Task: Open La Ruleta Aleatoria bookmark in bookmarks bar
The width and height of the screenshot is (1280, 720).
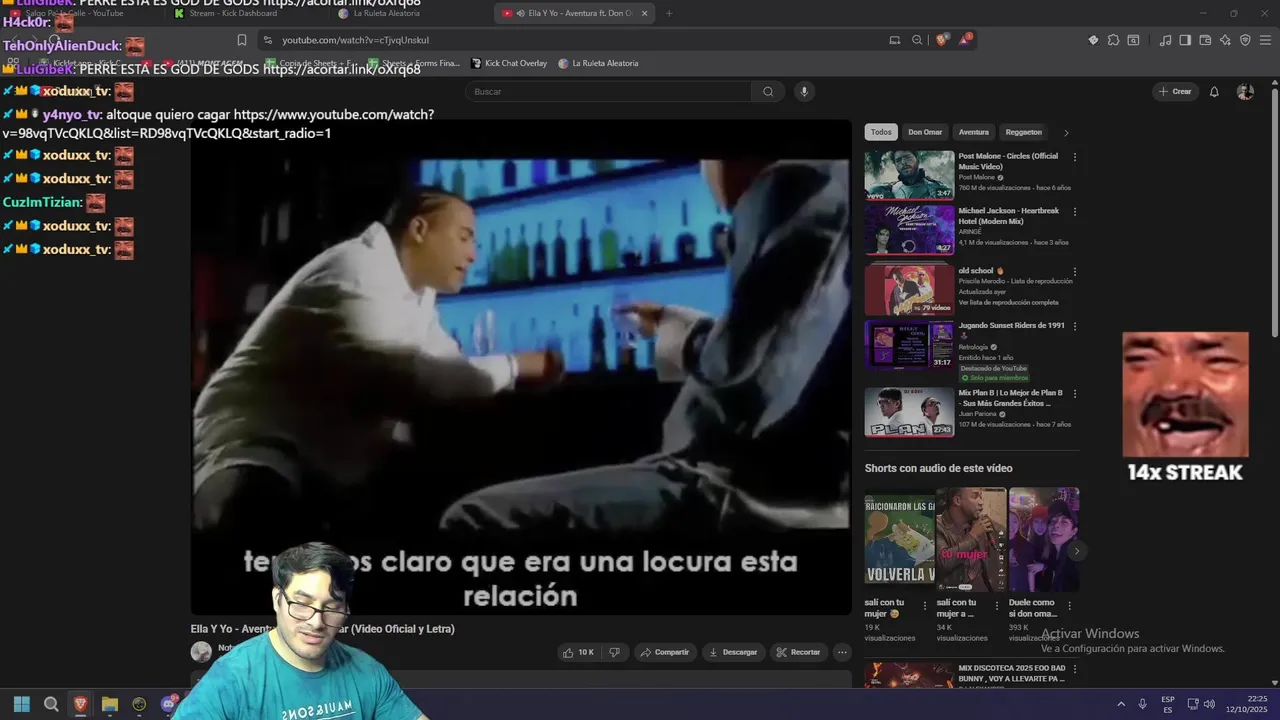Action: point(598,63)
